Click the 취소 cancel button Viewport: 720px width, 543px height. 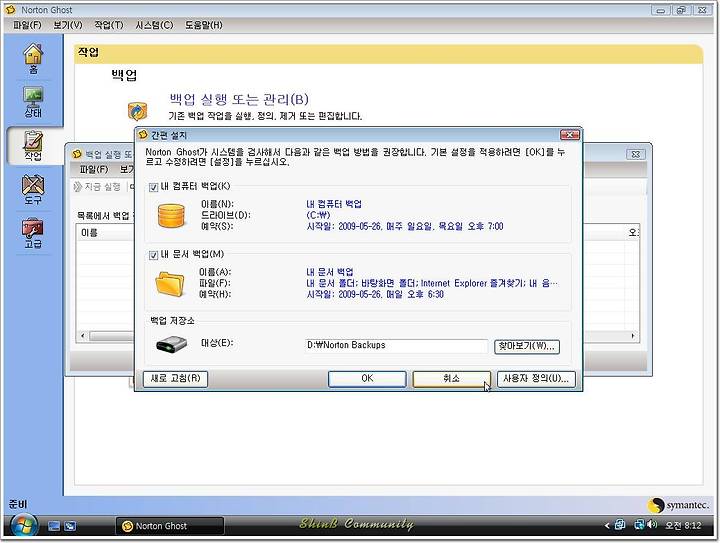(451, 379)
